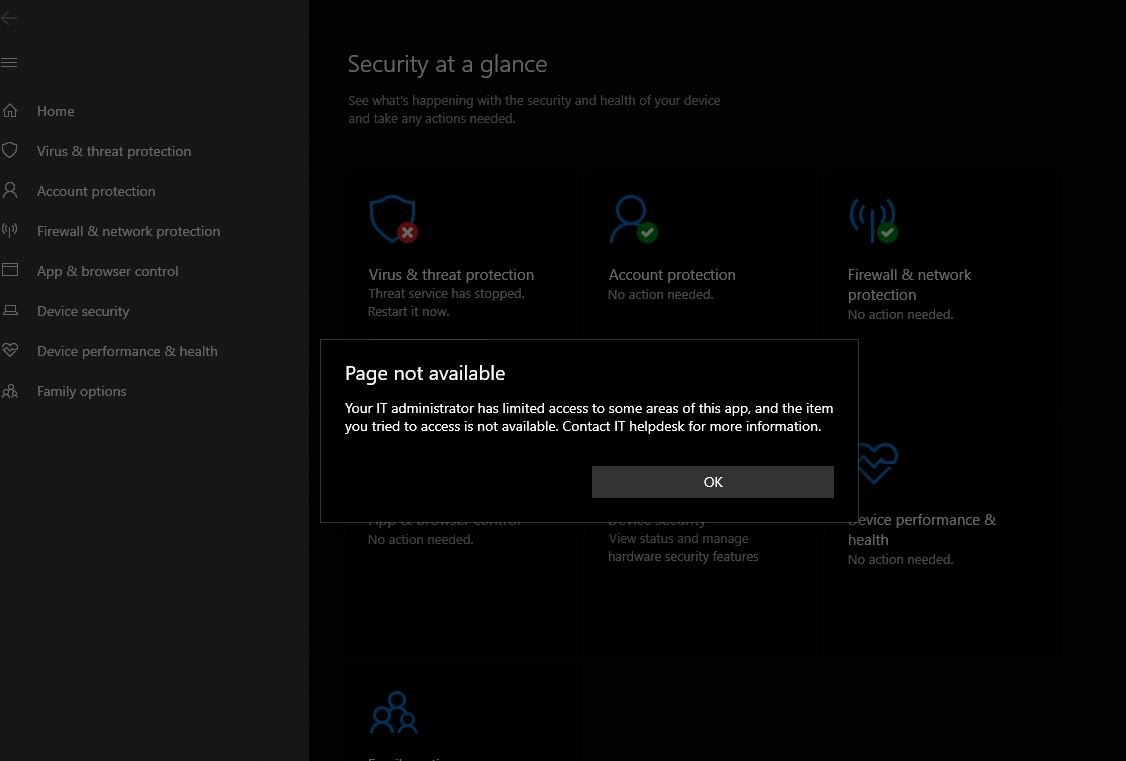Click Restart it now link
The image size is (1126, 761).
409,312
